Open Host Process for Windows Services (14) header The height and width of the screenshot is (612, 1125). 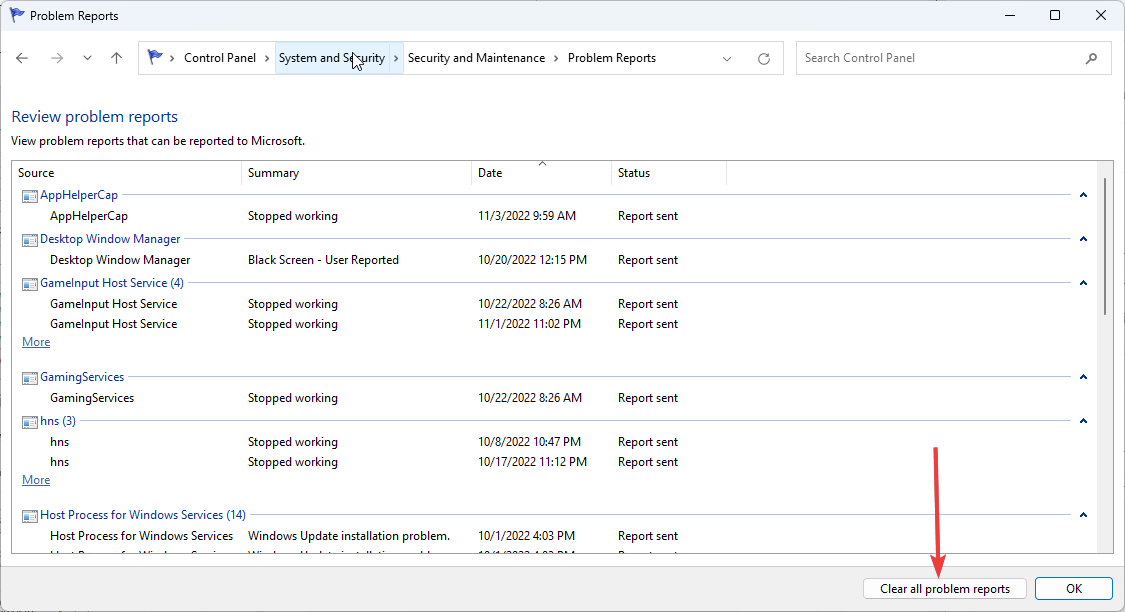click(x=143, y=514)
